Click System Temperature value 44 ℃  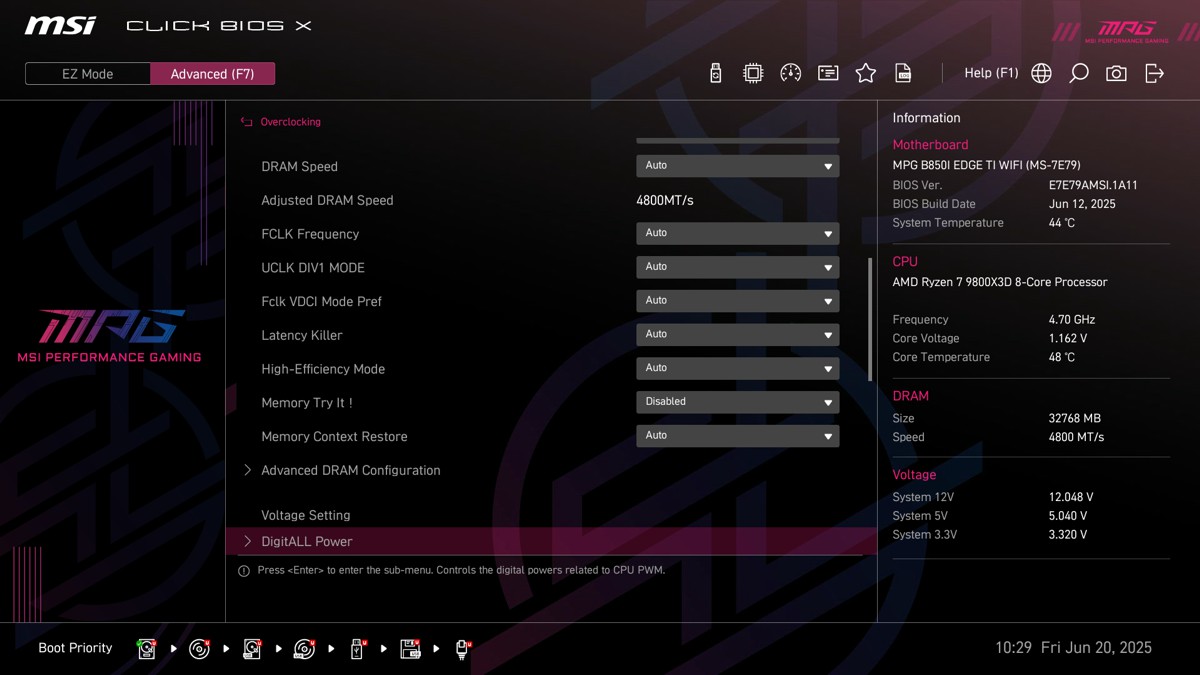1062,223
